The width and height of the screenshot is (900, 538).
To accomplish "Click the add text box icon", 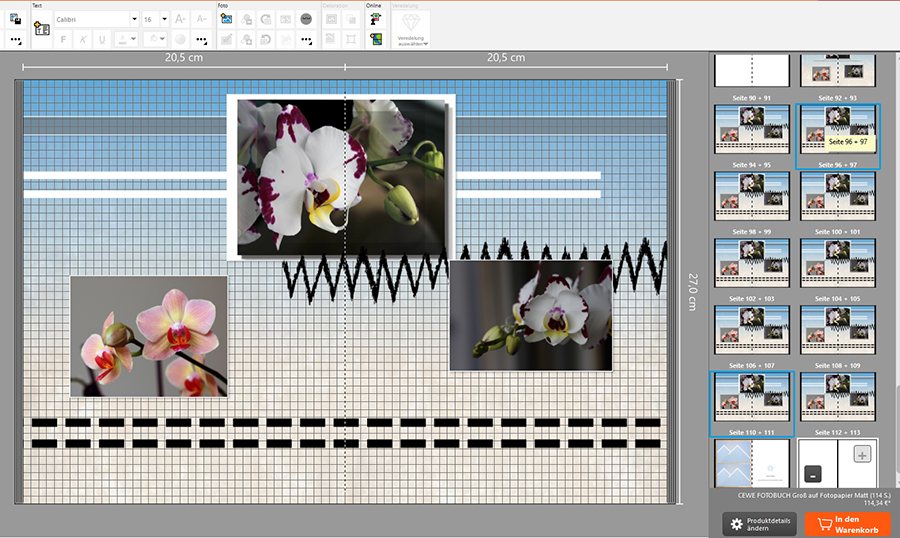I will coord(42,29).
